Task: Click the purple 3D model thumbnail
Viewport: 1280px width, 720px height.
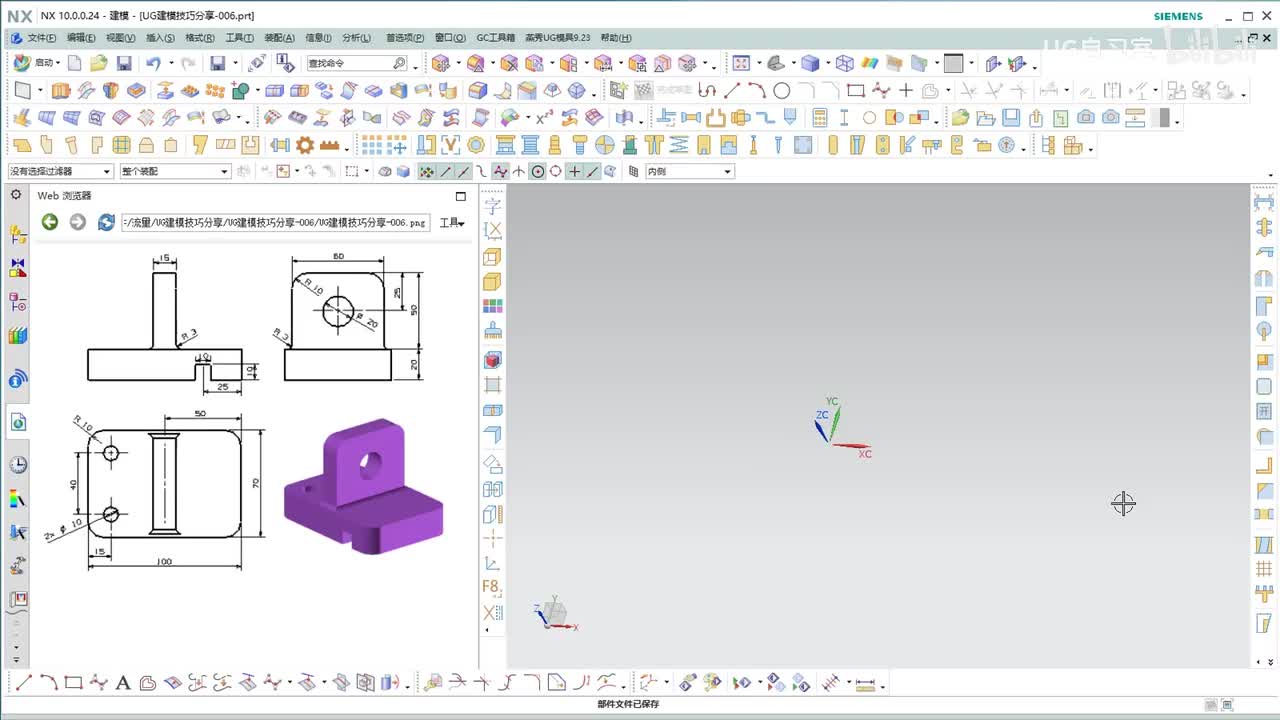Action: tap(364, 486)
